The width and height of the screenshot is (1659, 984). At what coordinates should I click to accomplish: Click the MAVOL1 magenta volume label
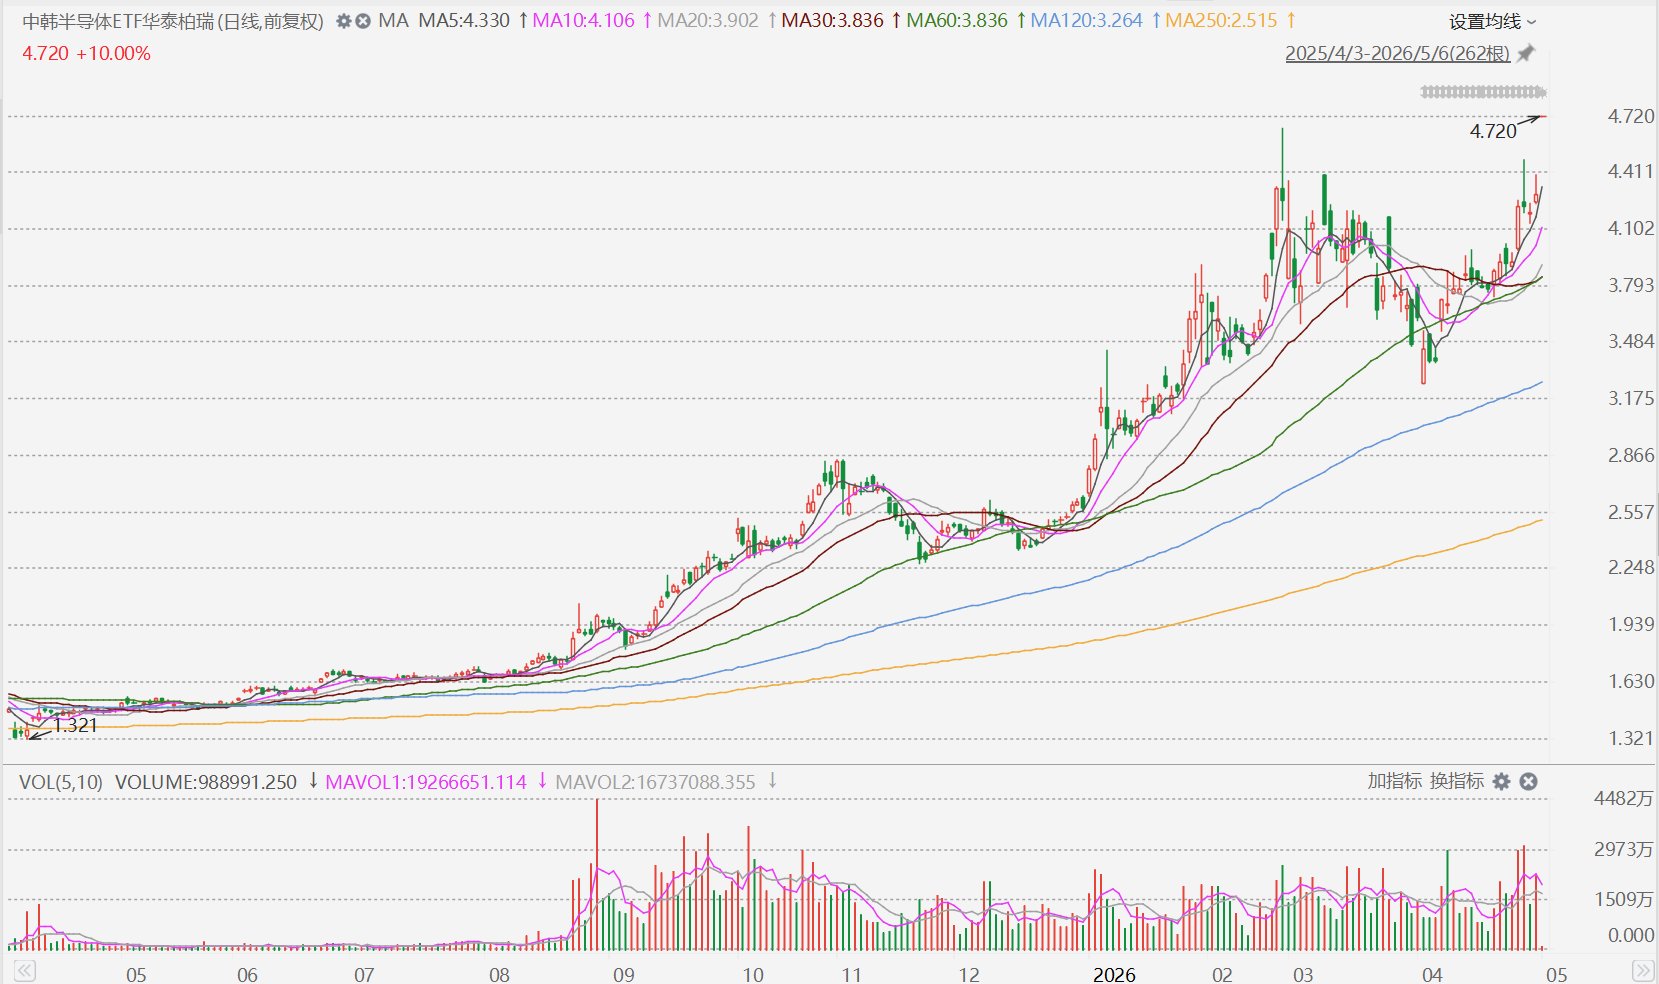(x=426, y=782)
